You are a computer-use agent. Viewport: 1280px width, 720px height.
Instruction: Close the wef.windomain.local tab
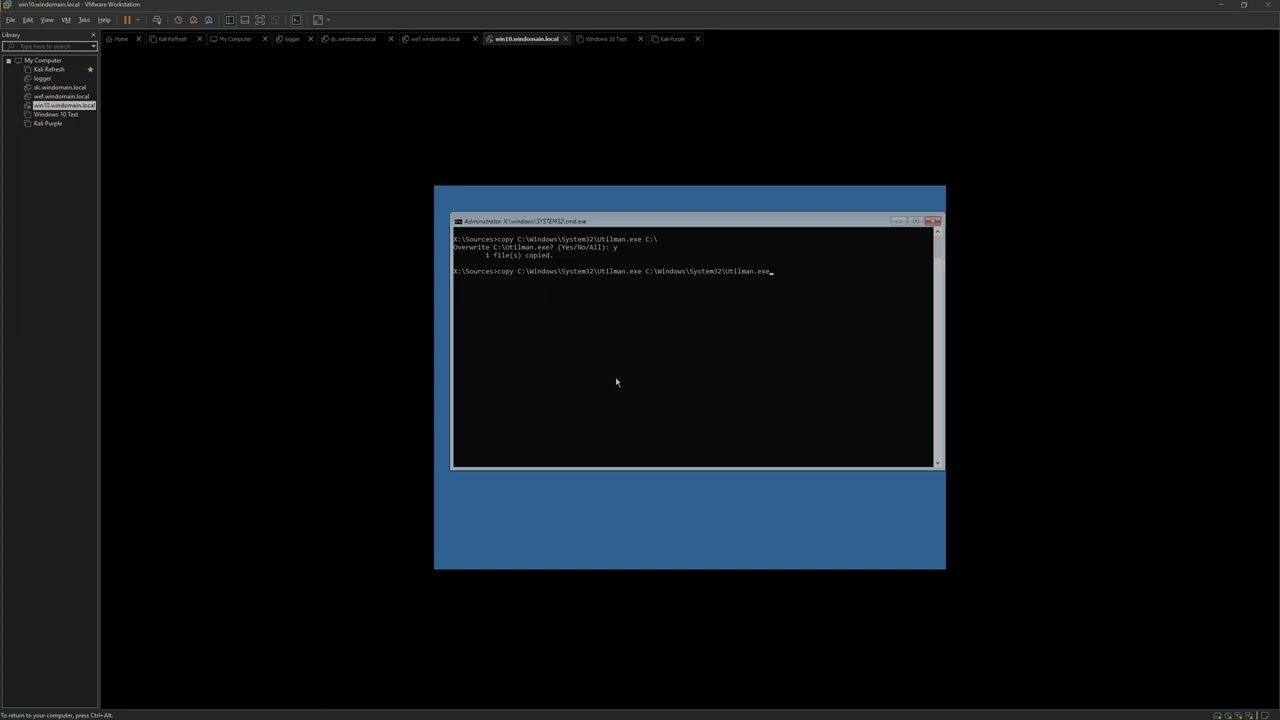(x=475, y=39)
